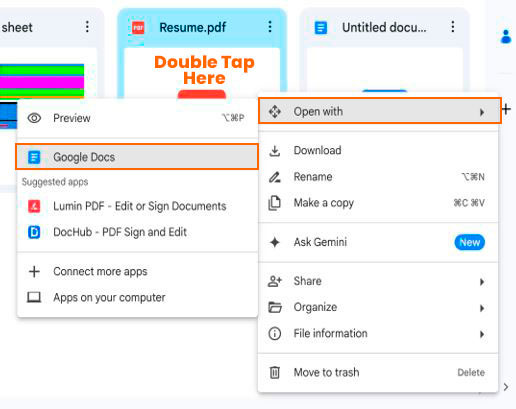The height and width of the screenshot is (409, 516).
Task: Click the plus icon in the right side panel
Action: tap(506, 109)
